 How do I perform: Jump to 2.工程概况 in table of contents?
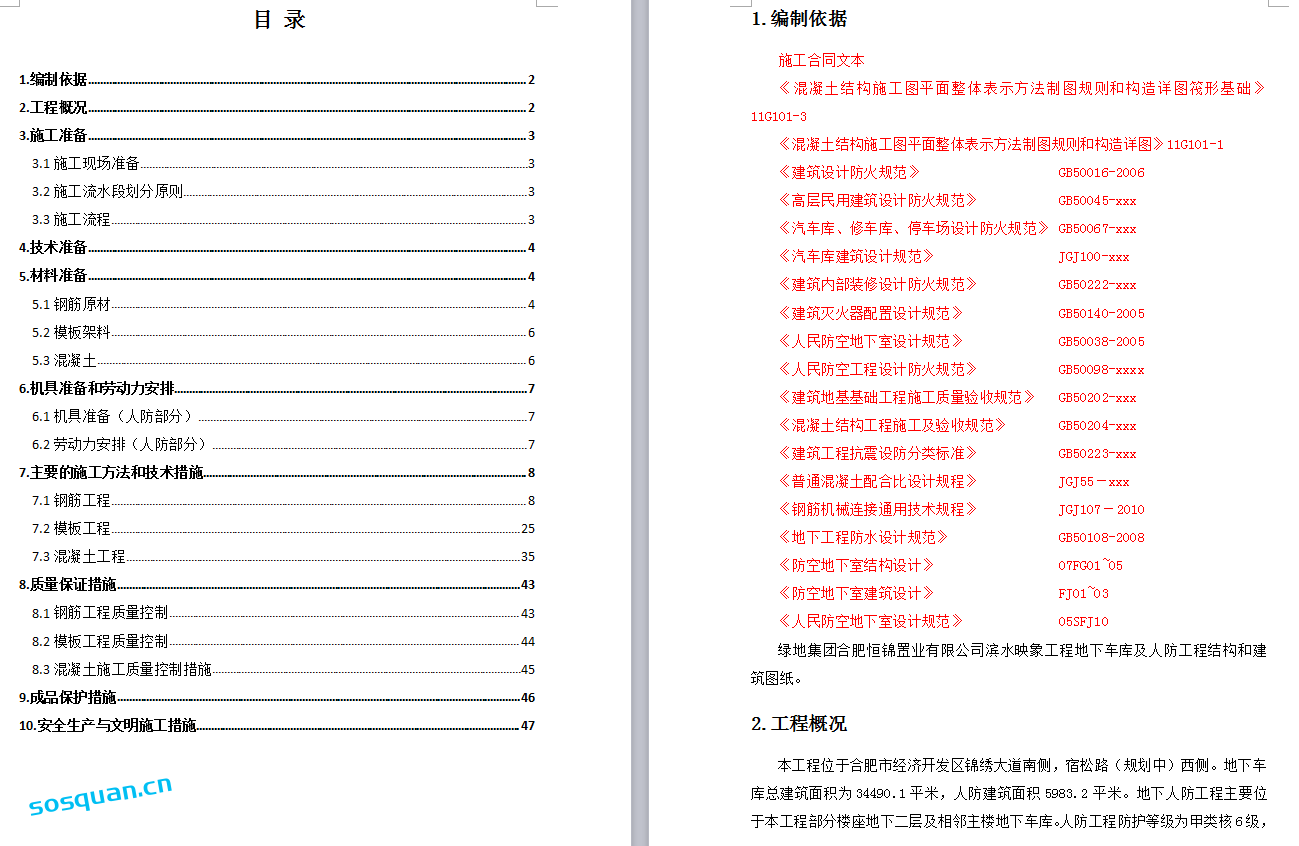click(53, 108)
